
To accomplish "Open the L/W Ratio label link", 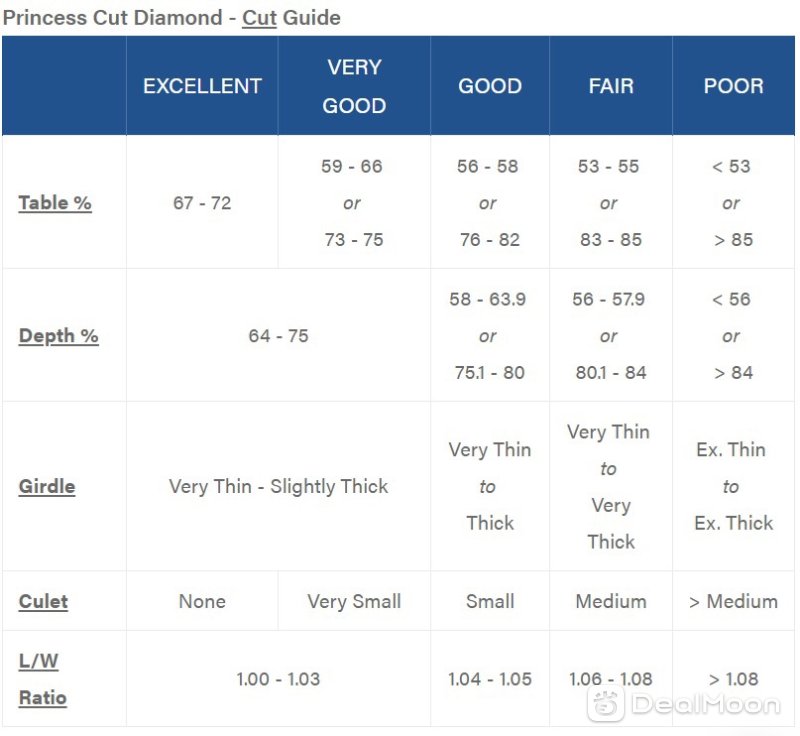I will coord(43,679).
